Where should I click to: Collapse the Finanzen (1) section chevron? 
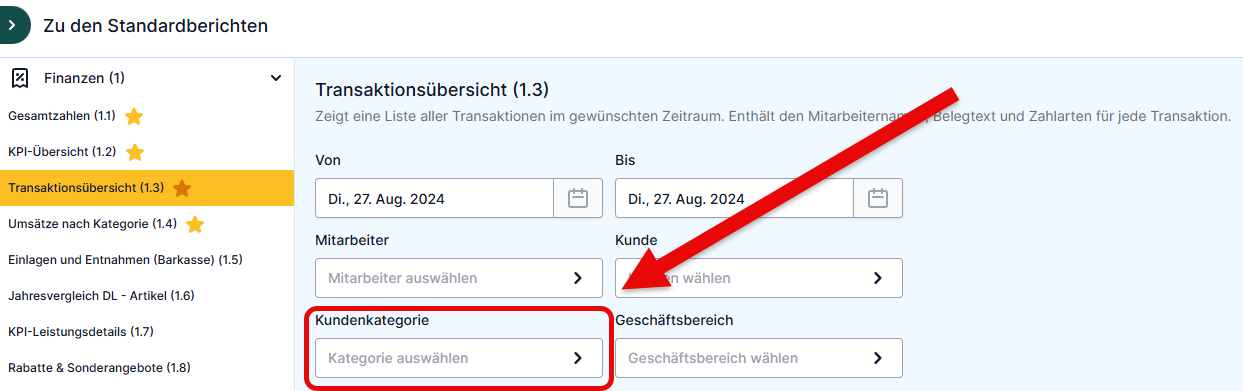[276, 78]
